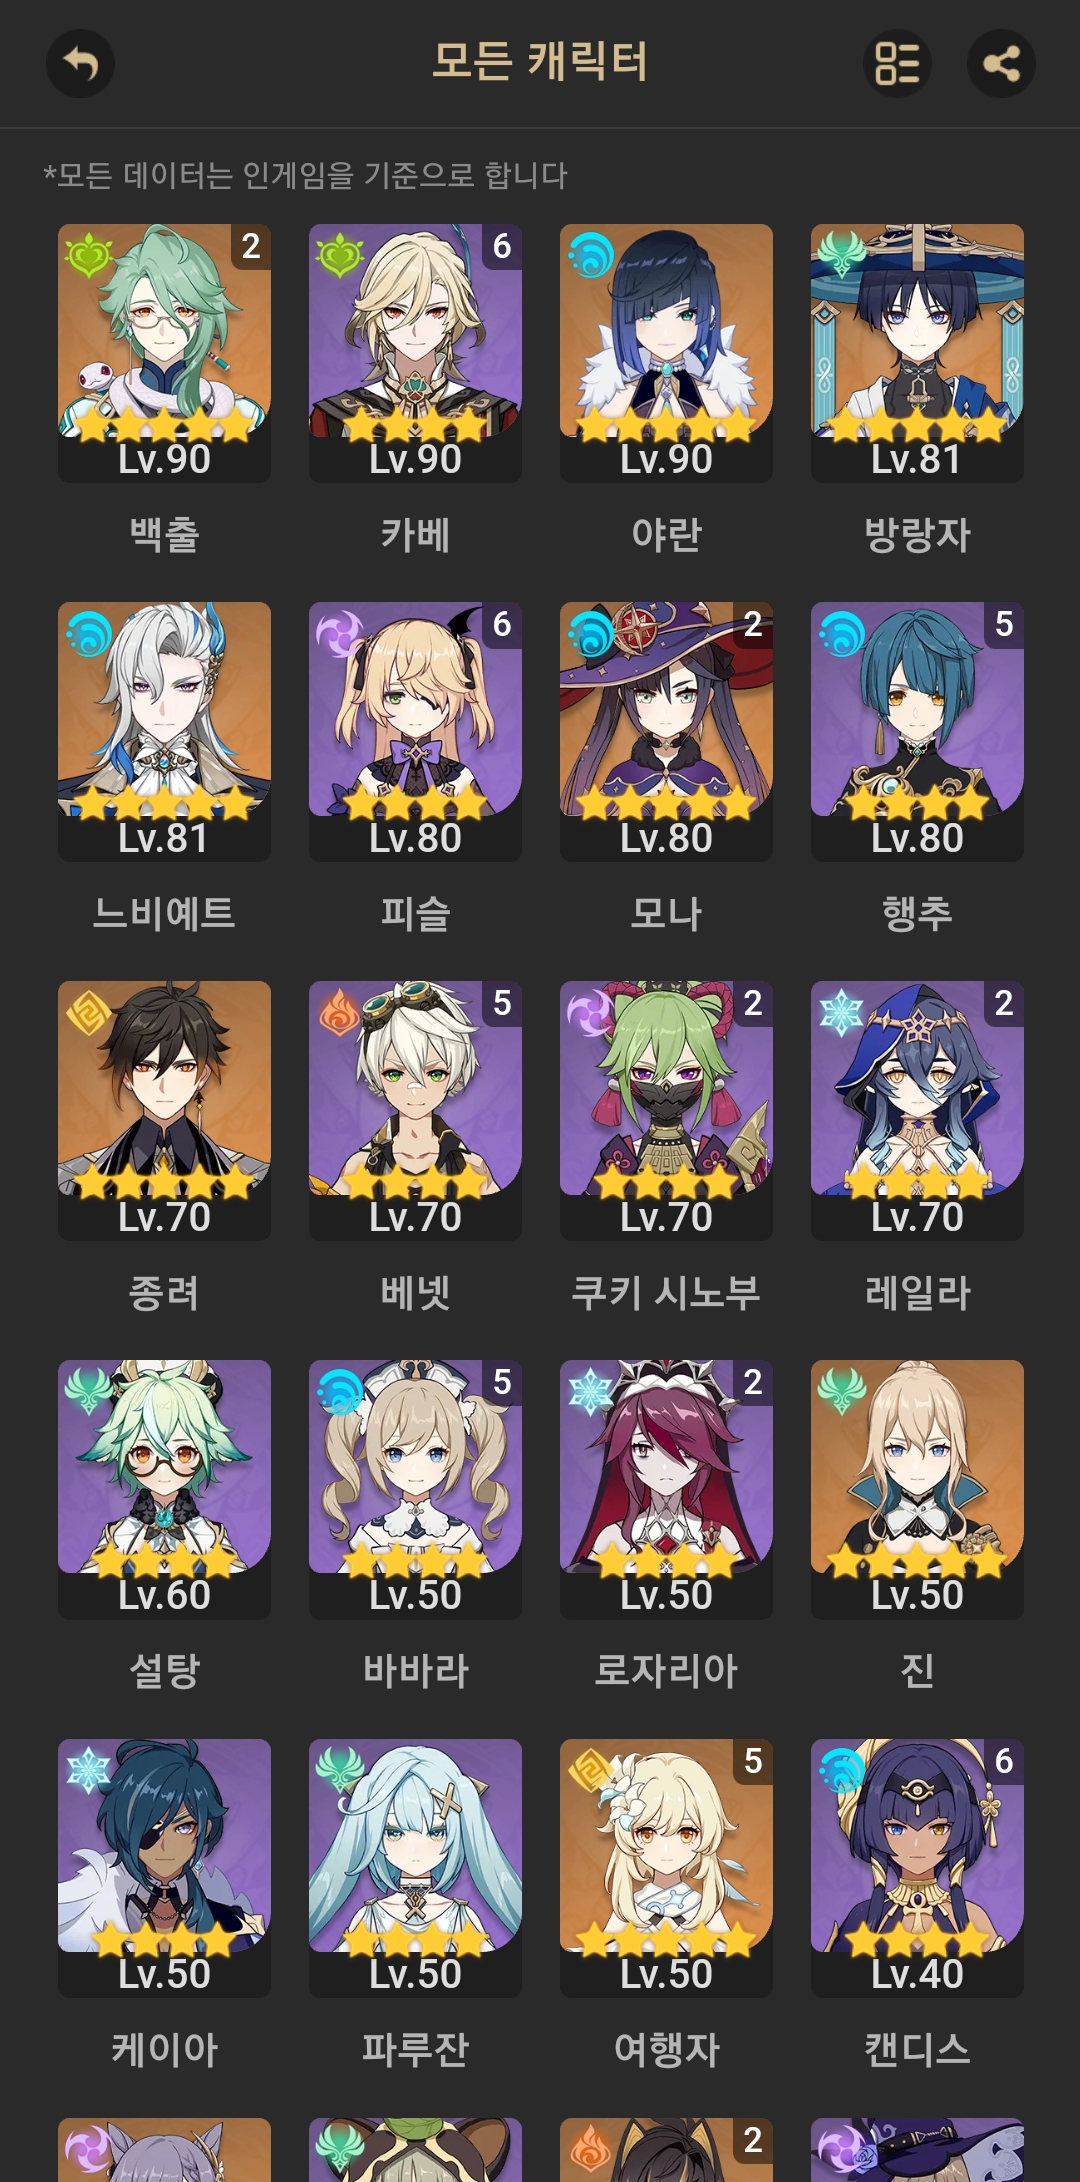The height and width of the screenshot is (2182, 1080).
Task: Tap the share icon
Action: pyautogui.click(x=1001, y=64)
